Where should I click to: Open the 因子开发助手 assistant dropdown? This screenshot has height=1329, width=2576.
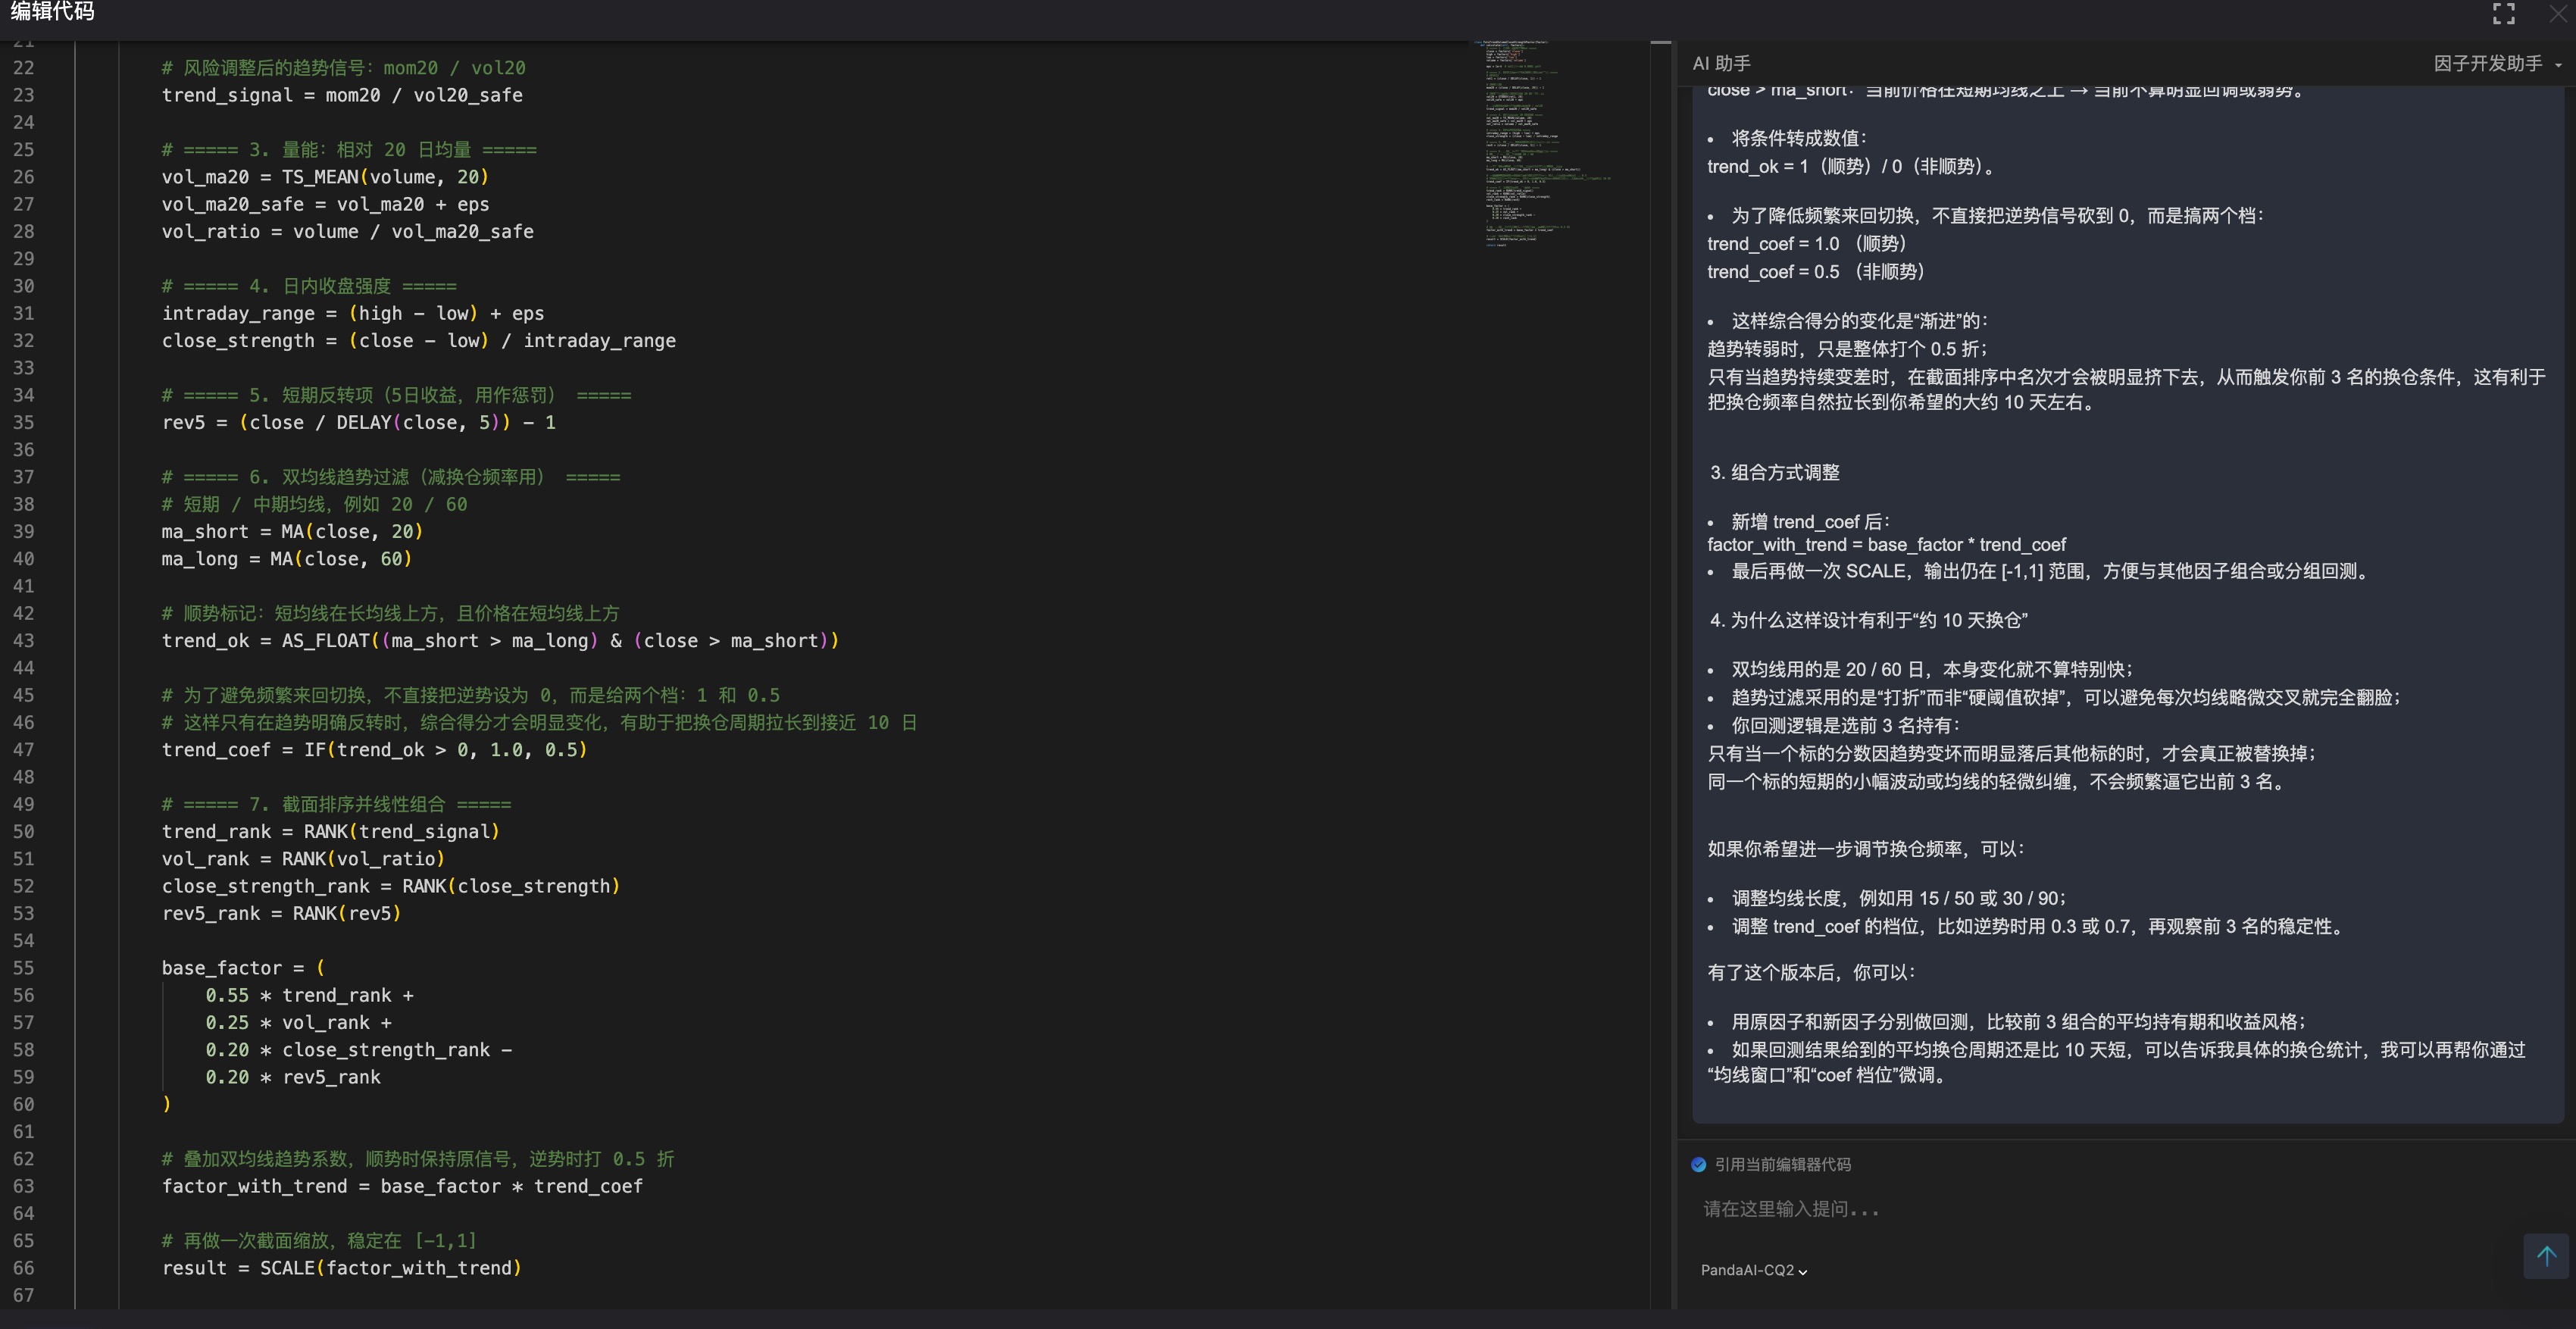click(x=2497, y=63)
